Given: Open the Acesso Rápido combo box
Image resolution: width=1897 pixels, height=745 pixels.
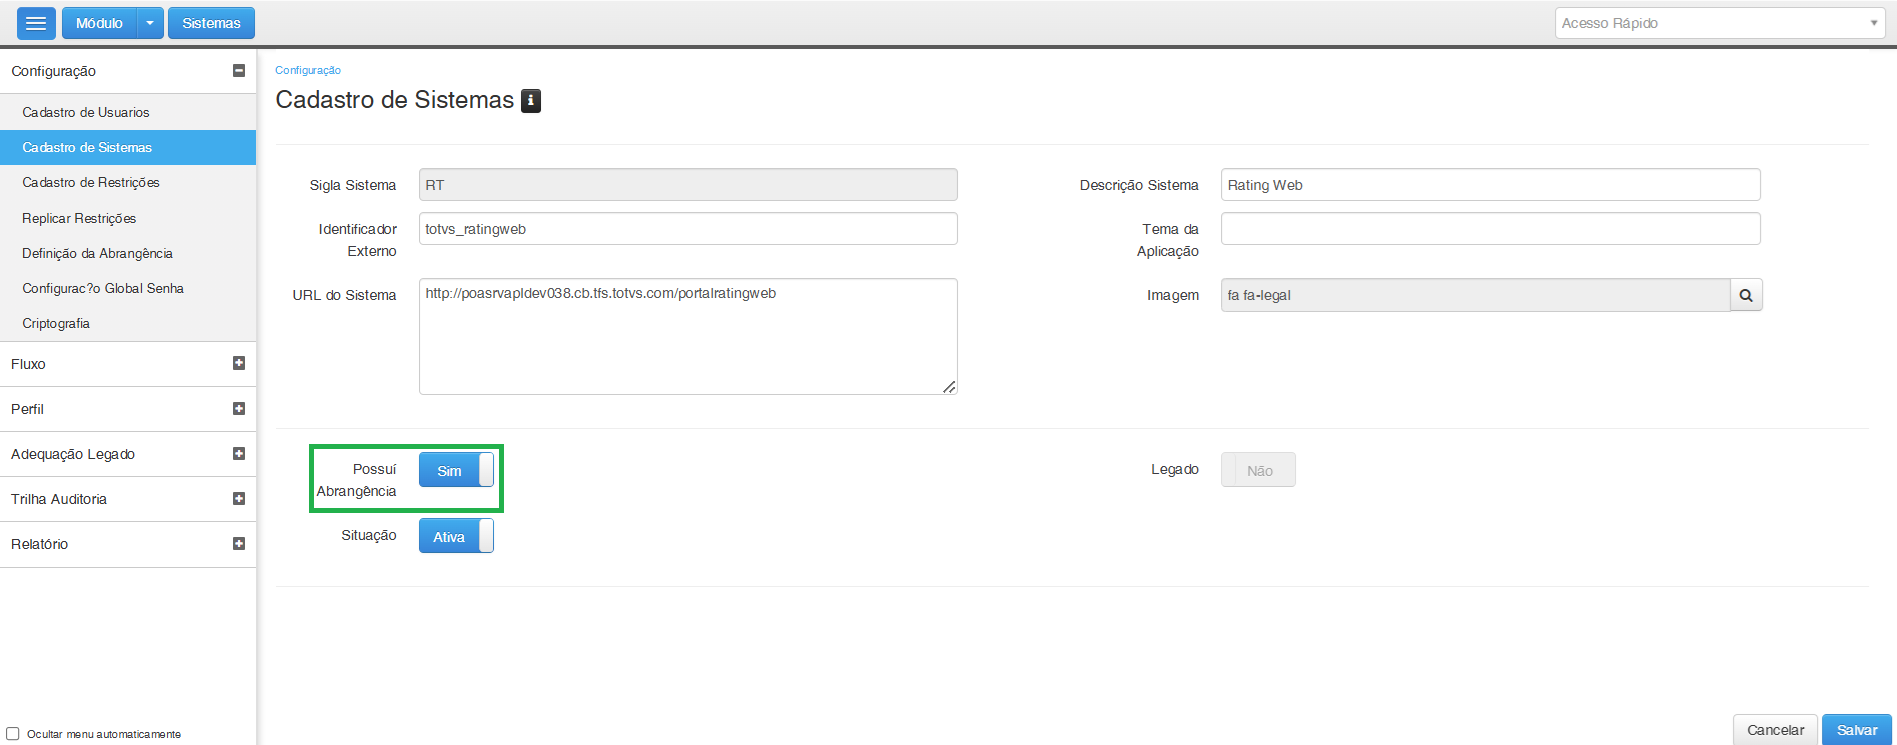Looking at the screenshot, I should point(1720,23).
